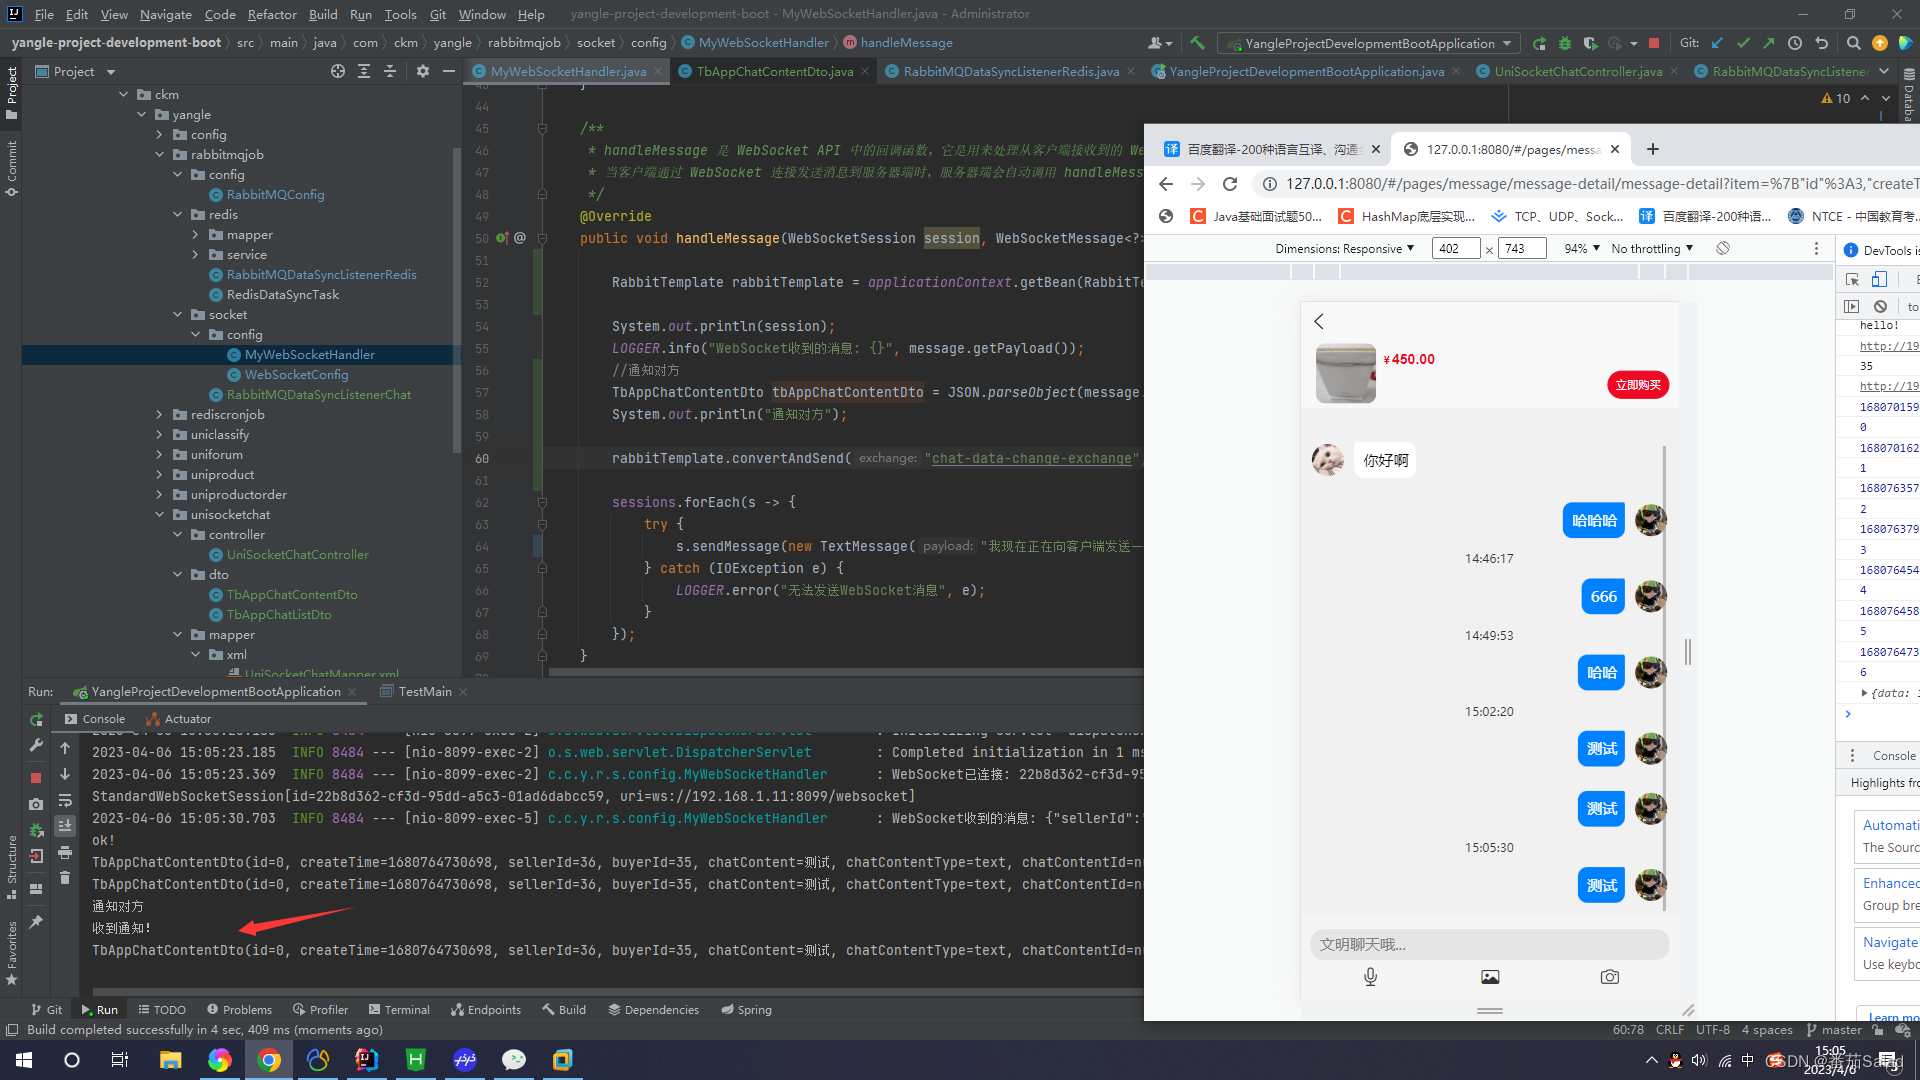Screen dimensions: 1920x1080
Task: Open the Show Git history clock icon
Action: pos(1795,43)
